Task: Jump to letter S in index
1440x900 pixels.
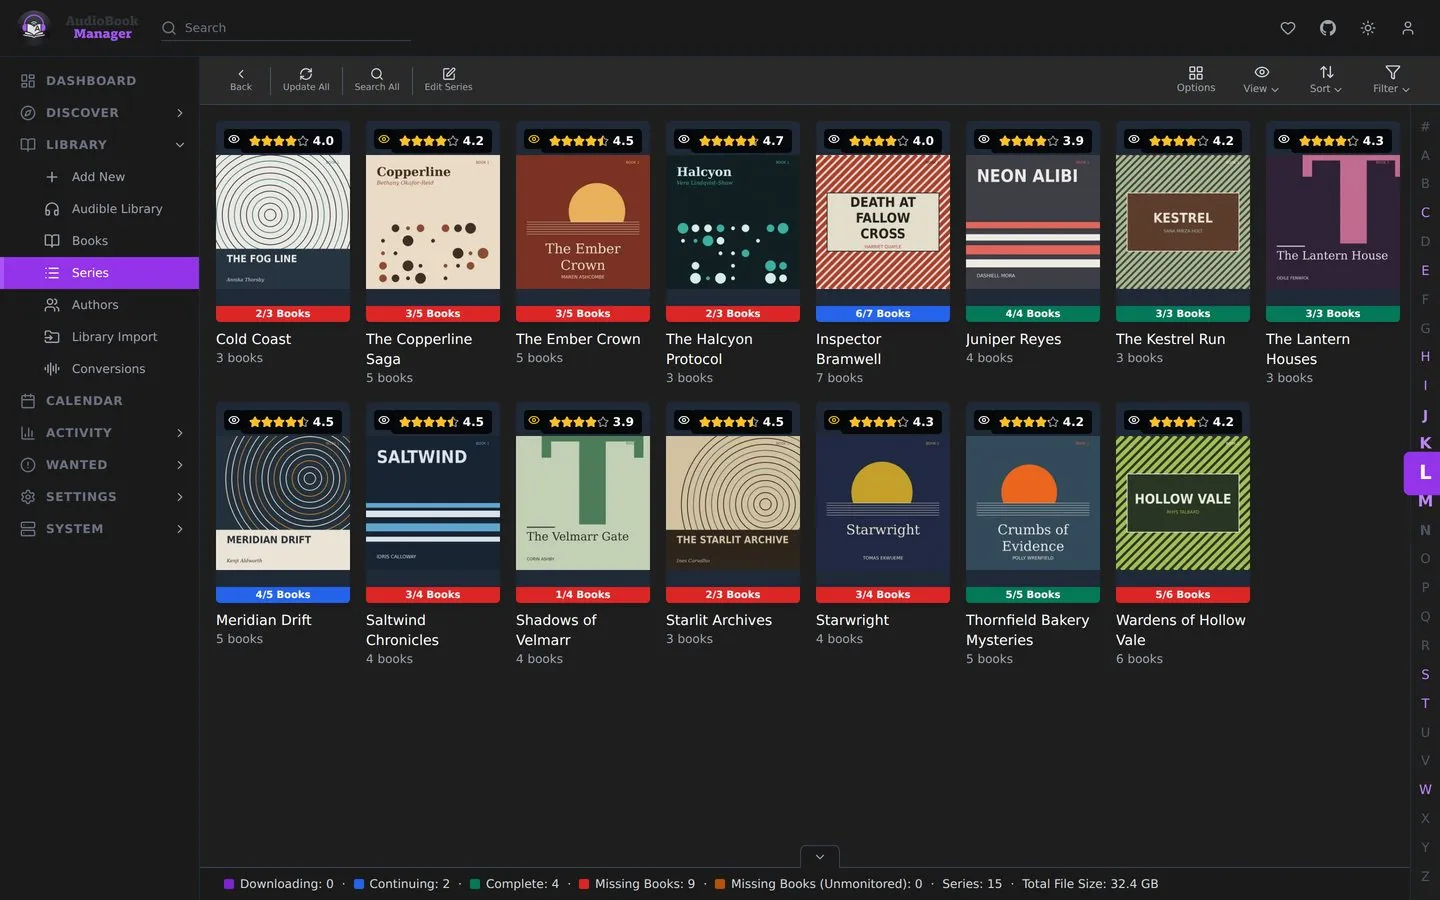Action: pos(1425,674)
